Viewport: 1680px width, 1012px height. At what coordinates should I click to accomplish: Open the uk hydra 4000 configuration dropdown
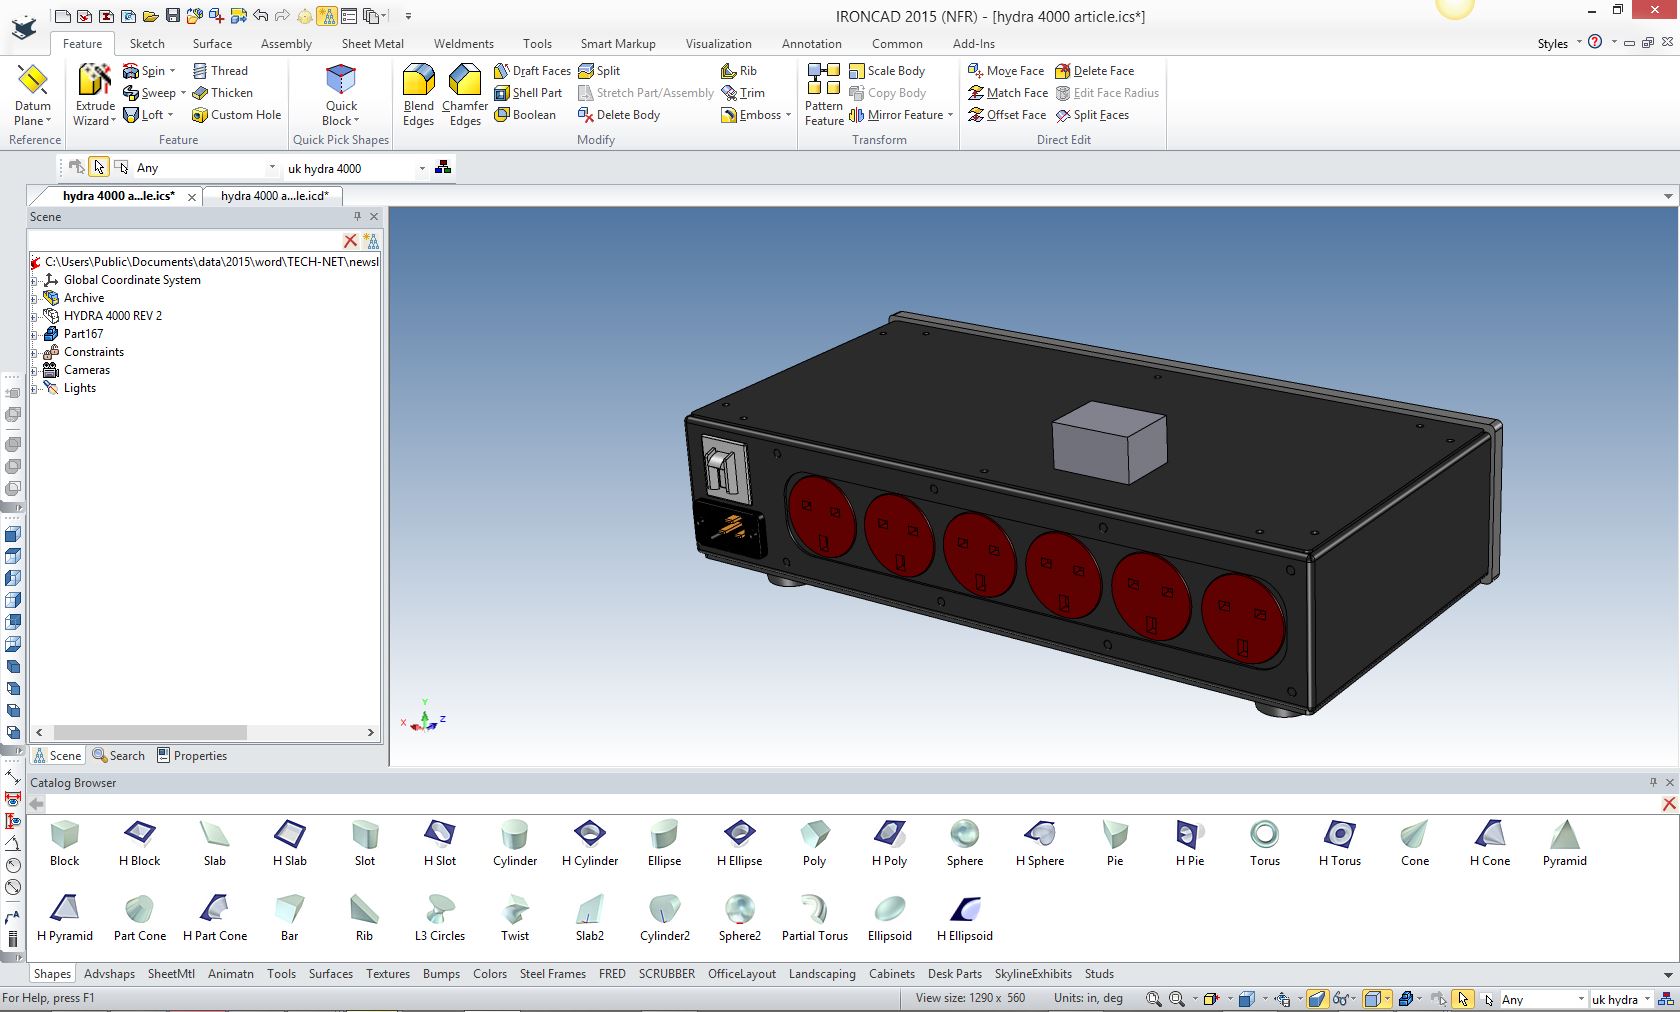421,168
